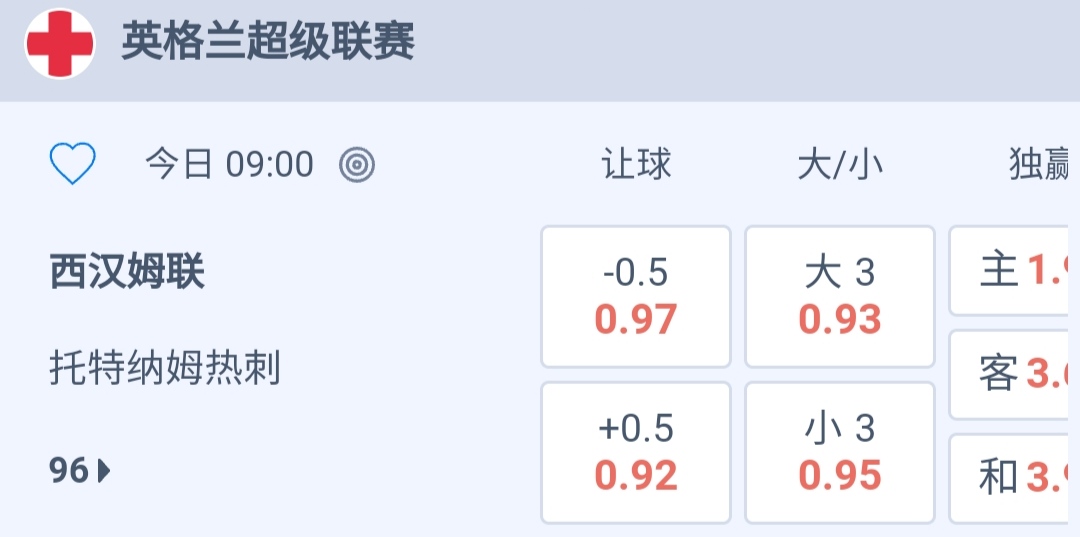The height and width of the screenshot is (537, 1080).
Task: Click the red 0.97 odds value
Action: (x=636, y=320)
